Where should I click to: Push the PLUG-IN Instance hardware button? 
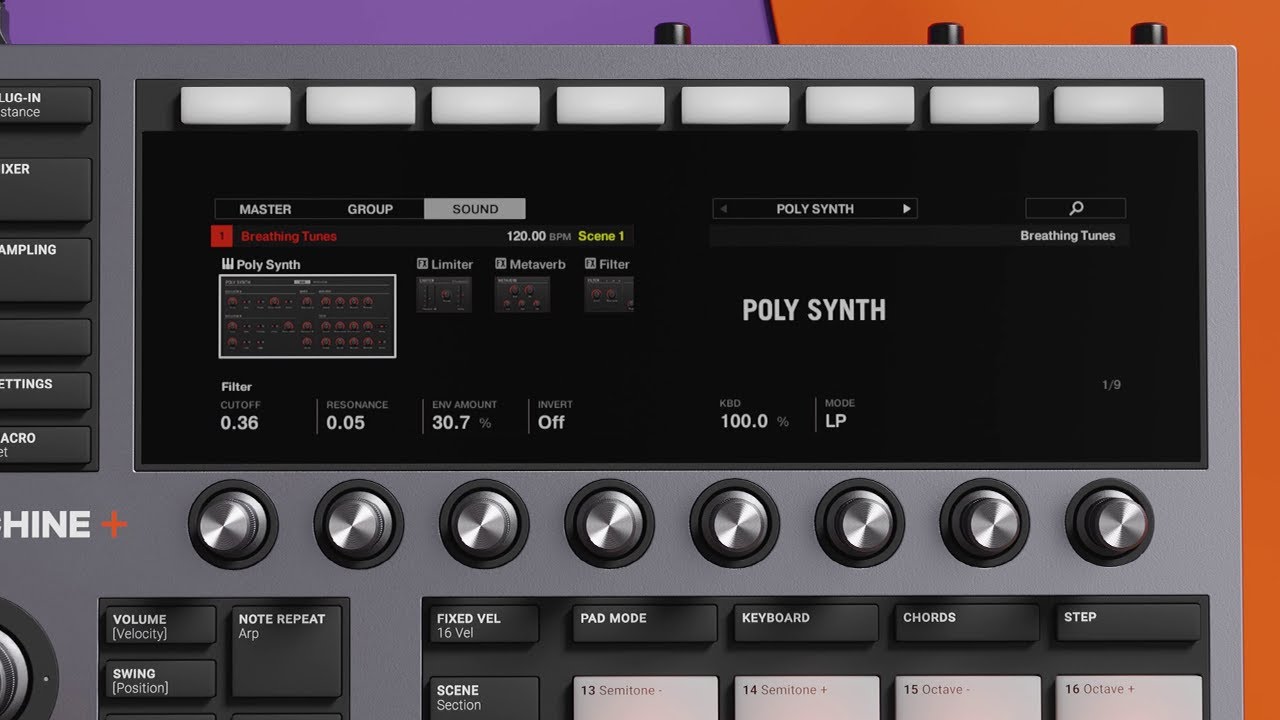coord(45,105)
